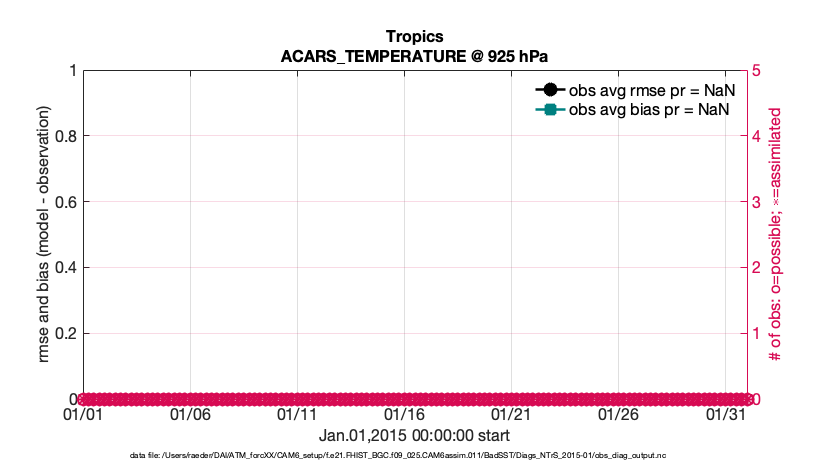Screen dimensions: 830x470
Task: Click the 01/31 x-axis tick label
Action: [726, 414]
